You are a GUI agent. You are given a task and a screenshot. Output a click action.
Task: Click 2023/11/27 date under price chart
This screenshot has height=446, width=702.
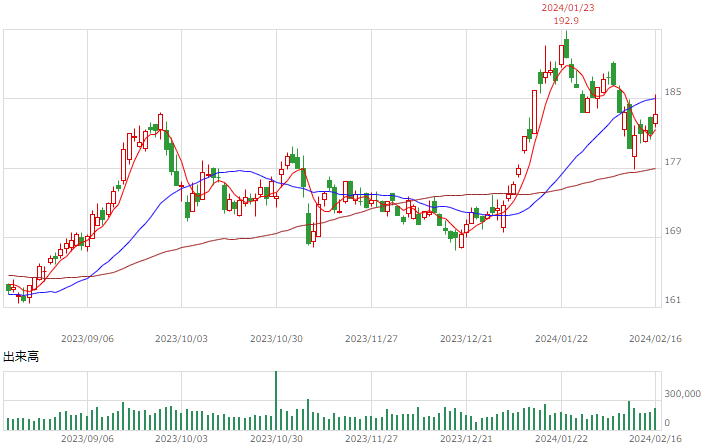(371, 339)
